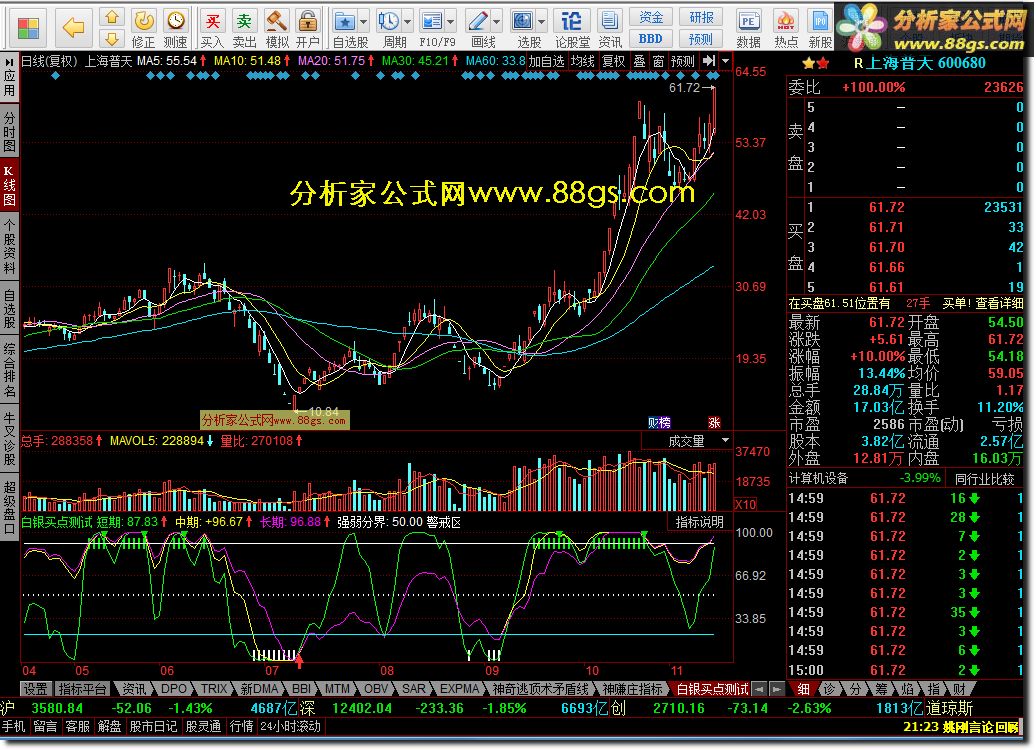Viewport: 1036px width, 750px height.
Task: Open the 论股堂 forum icon
Action: 572,29
